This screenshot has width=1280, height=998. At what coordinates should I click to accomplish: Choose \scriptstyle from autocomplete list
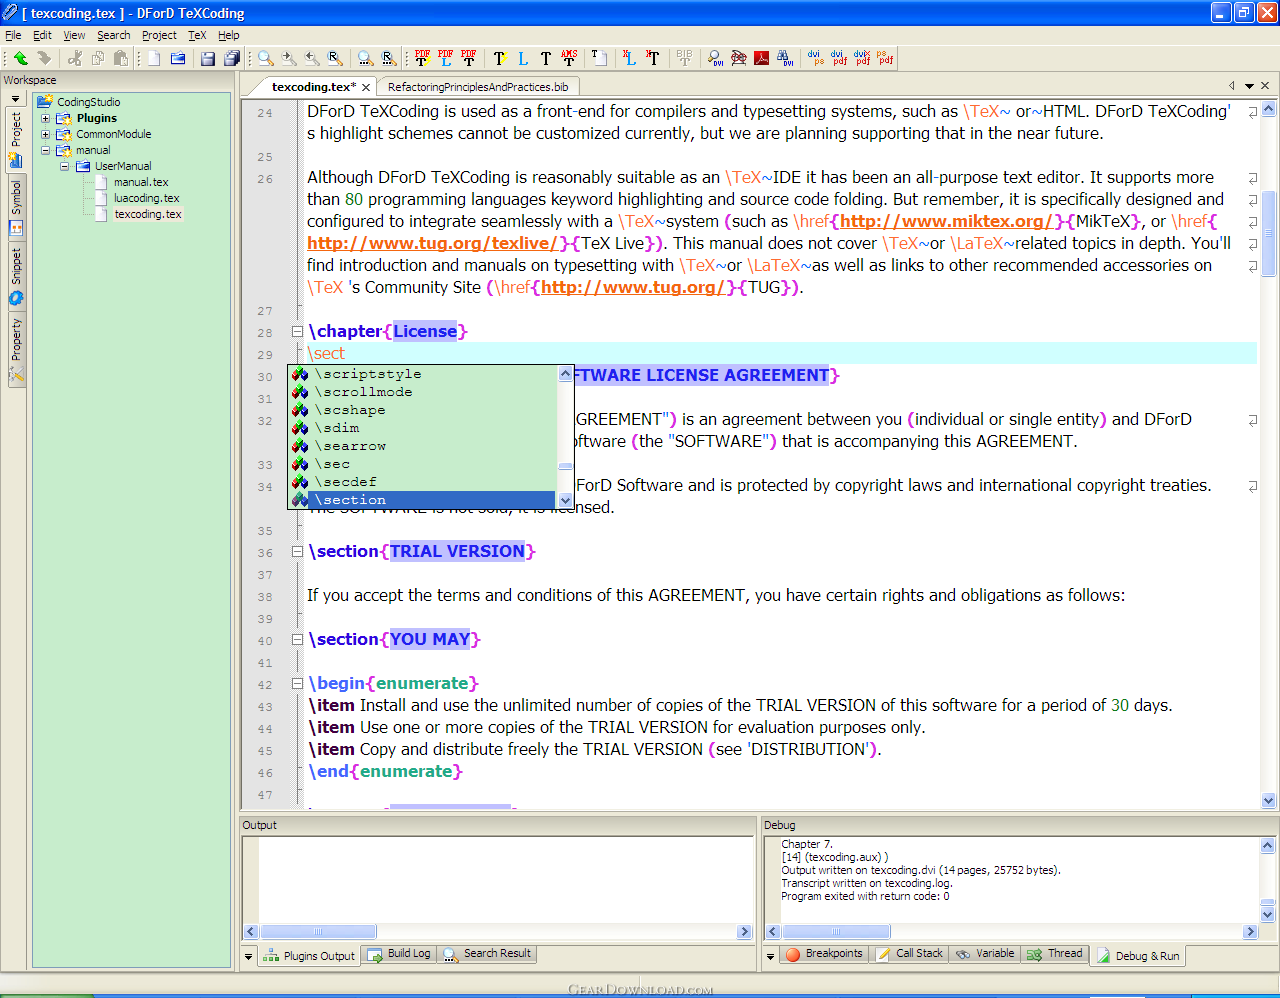coord(423,374)
